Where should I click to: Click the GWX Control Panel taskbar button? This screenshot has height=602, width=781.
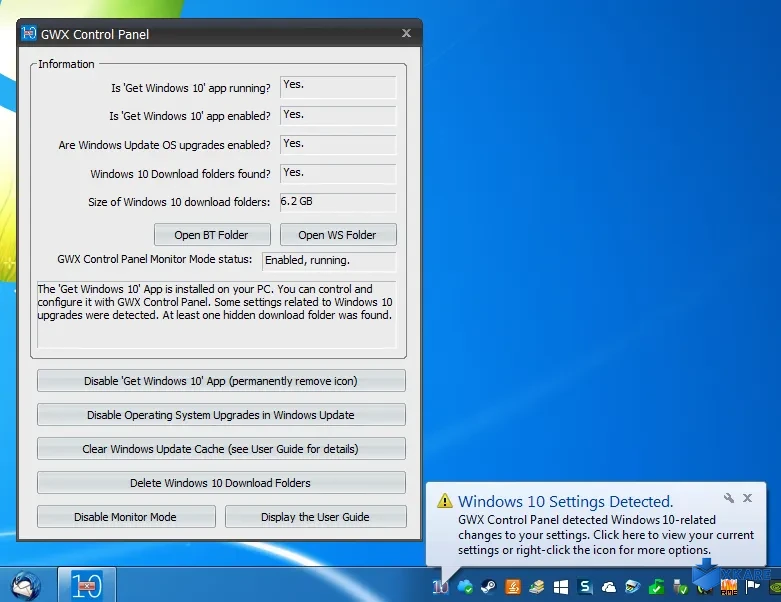(86, 584)
